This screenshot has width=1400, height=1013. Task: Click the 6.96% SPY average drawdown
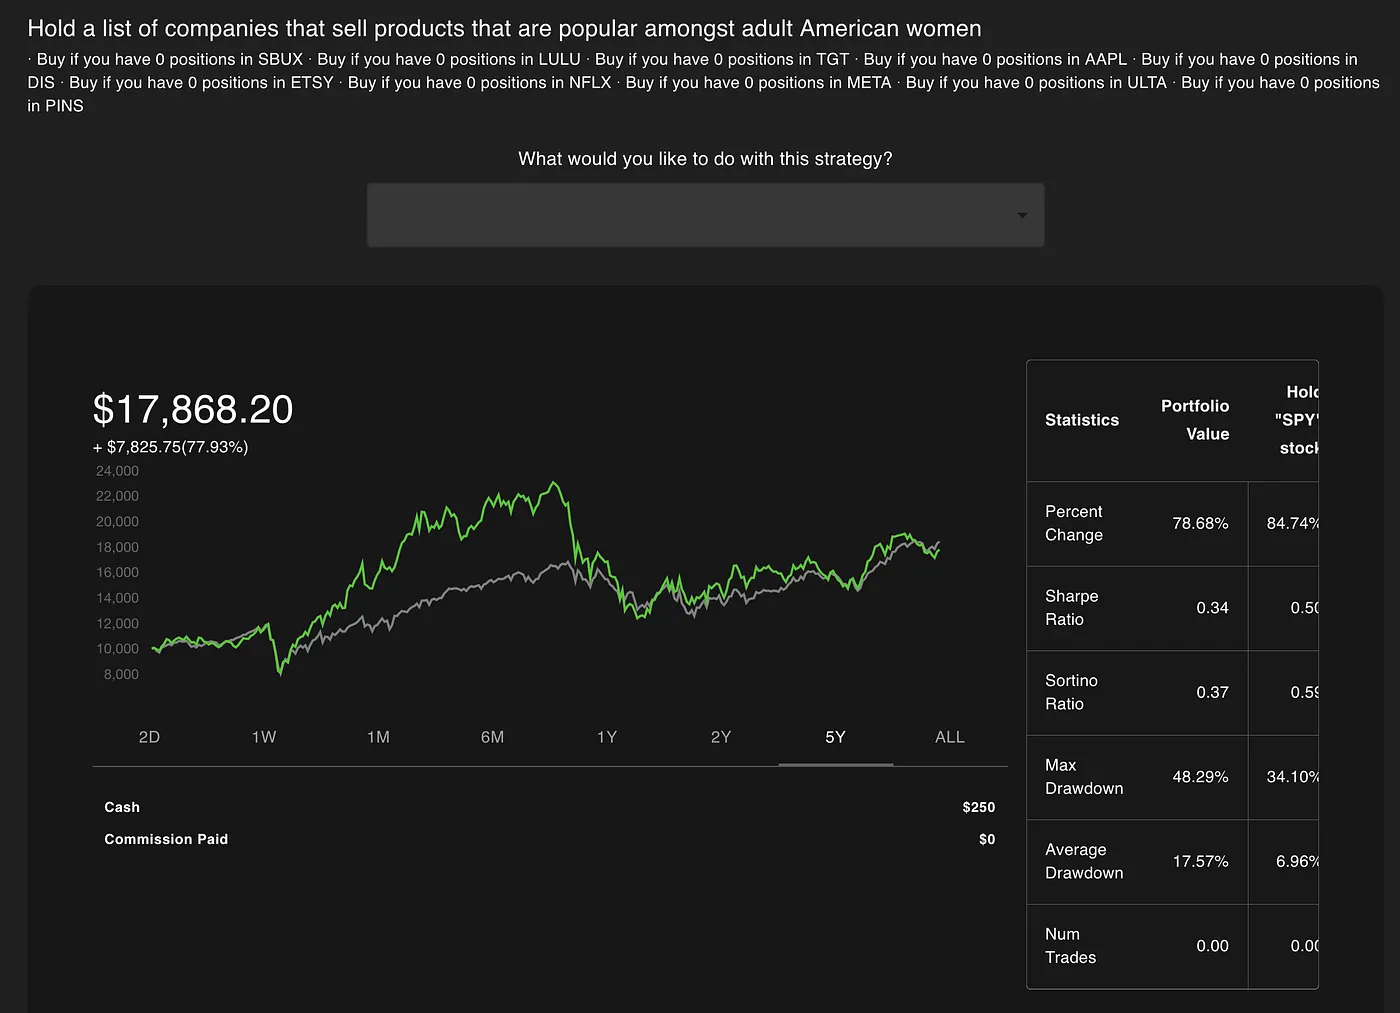(1297, 861)
